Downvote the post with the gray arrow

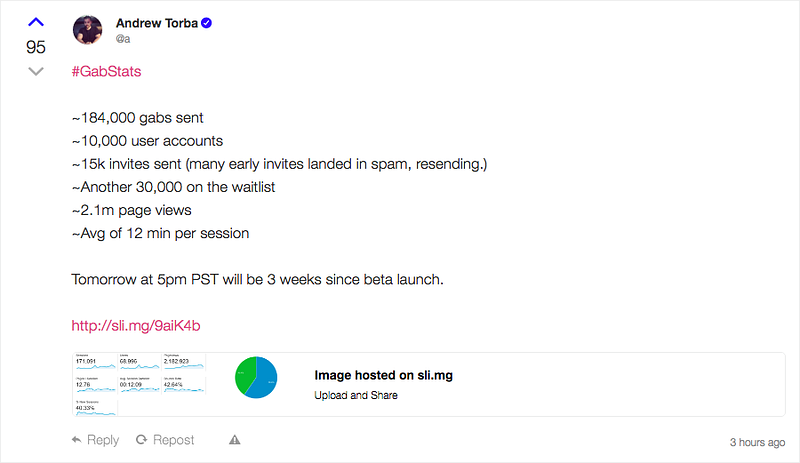(35, 71)
